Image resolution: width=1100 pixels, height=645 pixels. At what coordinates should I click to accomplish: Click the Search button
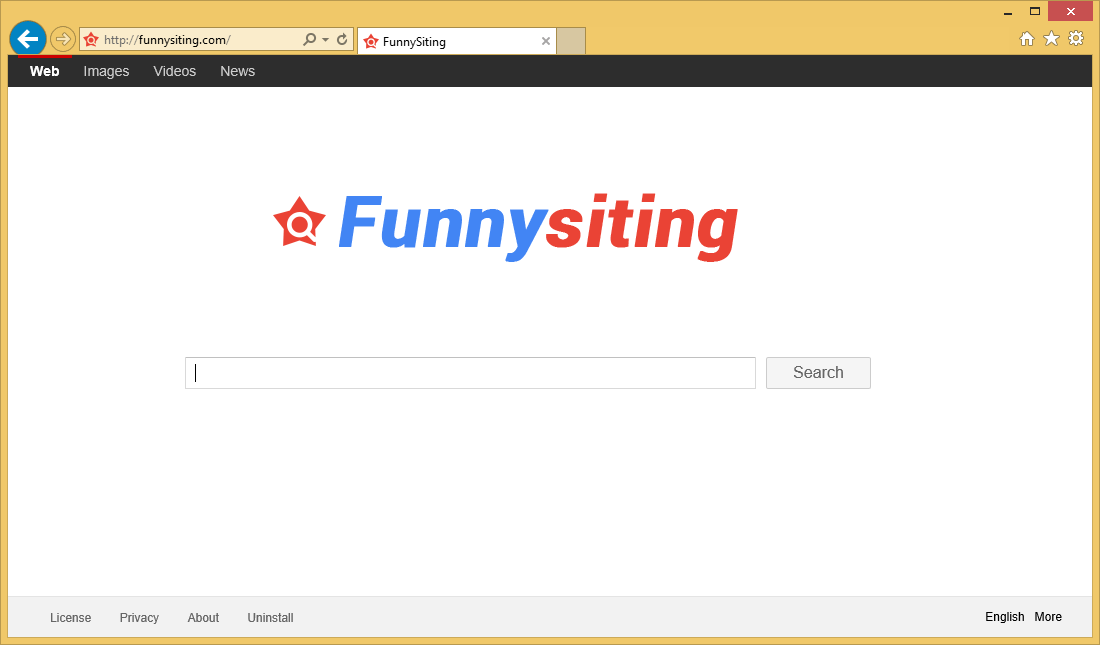(x=818, y=372)
